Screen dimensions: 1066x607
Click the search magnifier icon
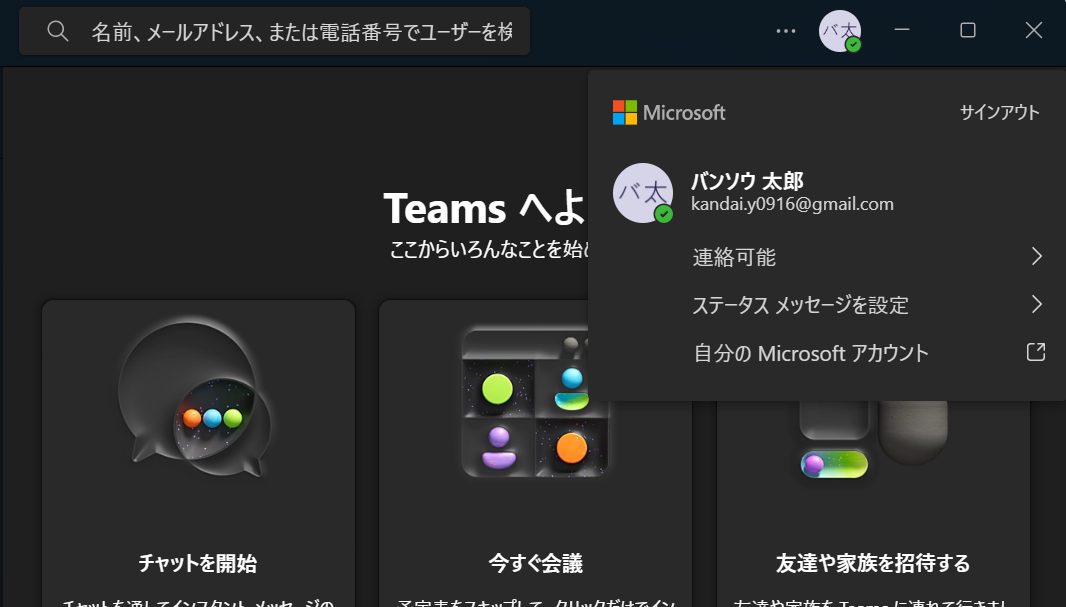point(58,31)
